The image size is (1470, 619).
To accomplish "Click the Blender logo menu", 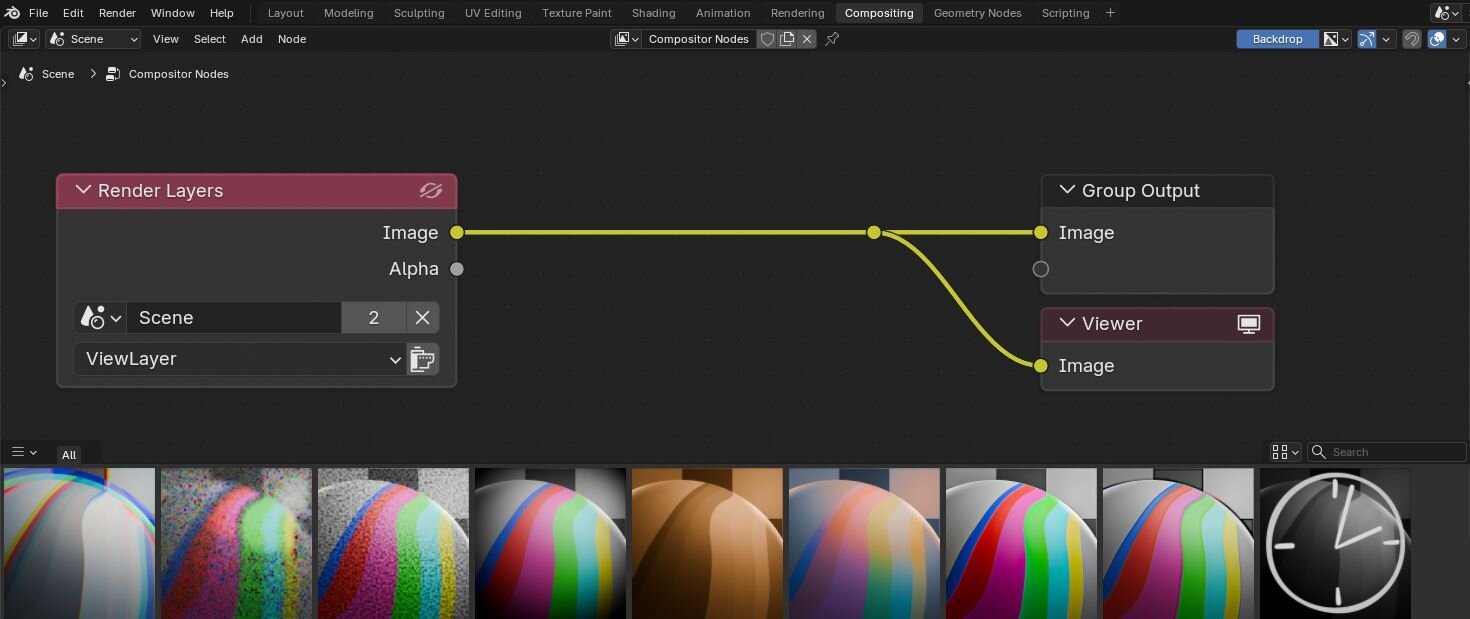I will click(x=13, y=13).
